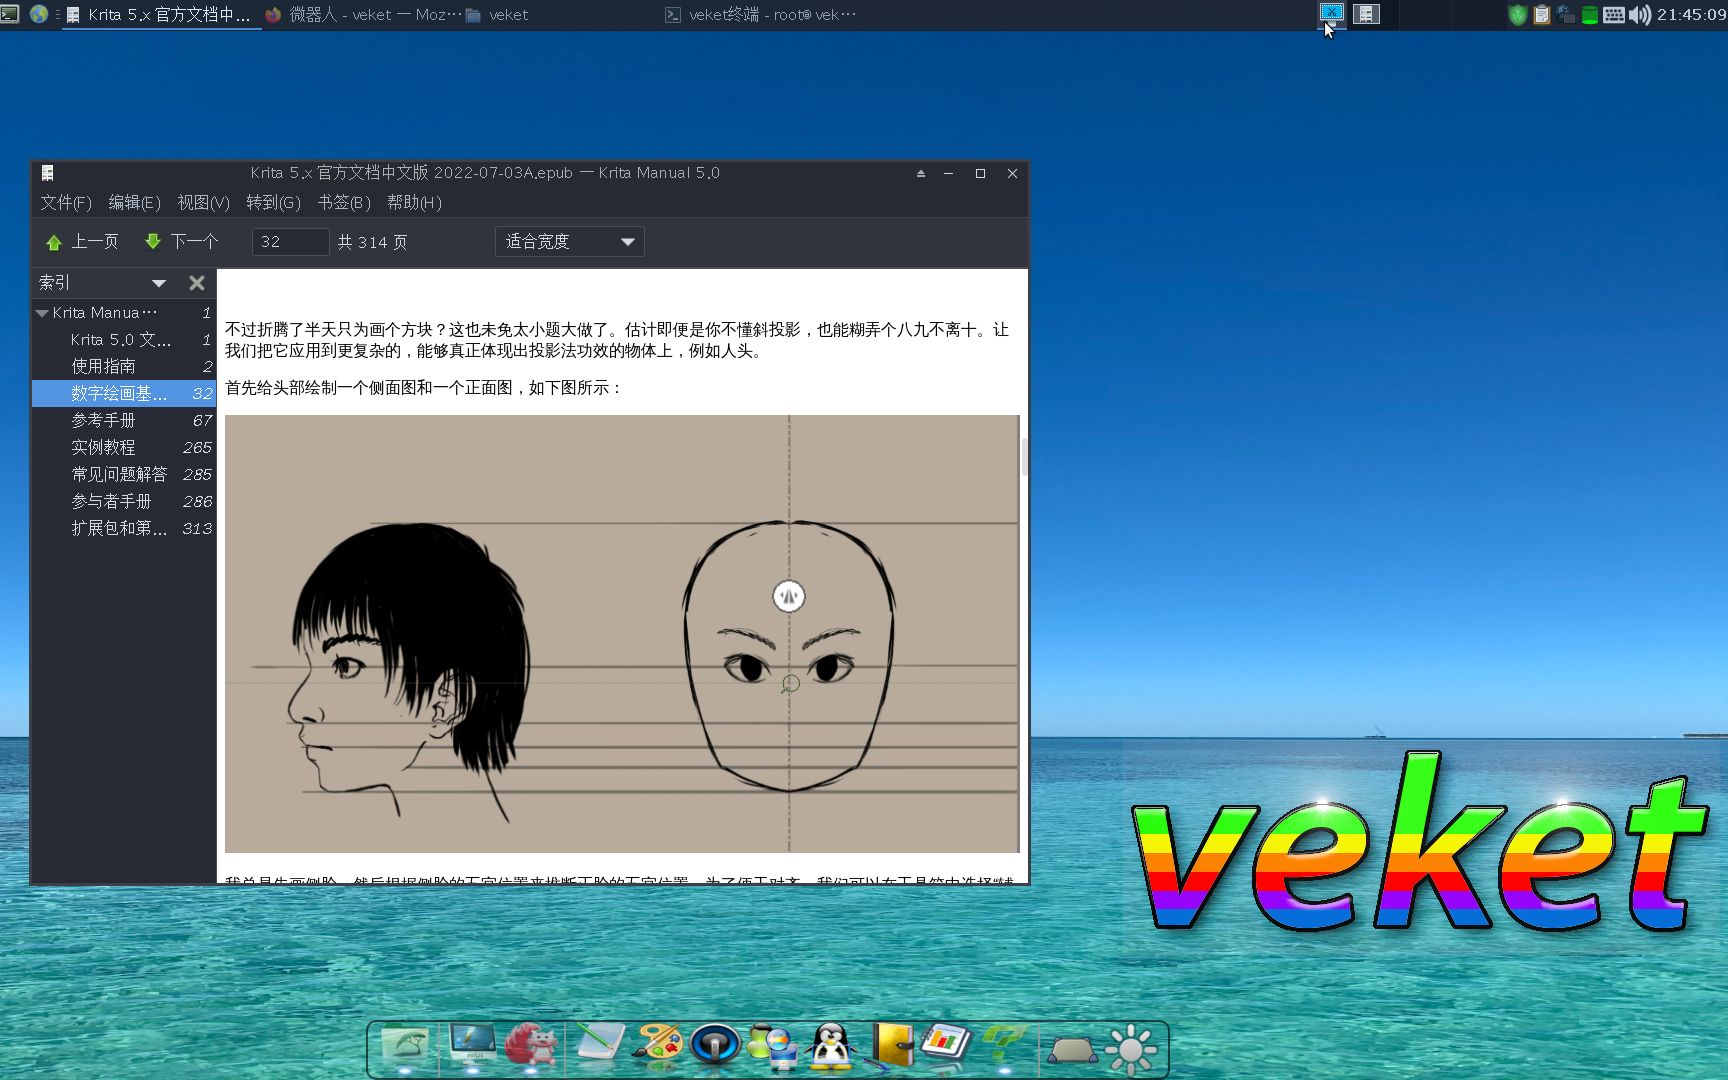The width and height of the screenshot is (1728, 1080).
Task: Click the screenshot scissors icon in panel
Action: tap(1331, 13)
